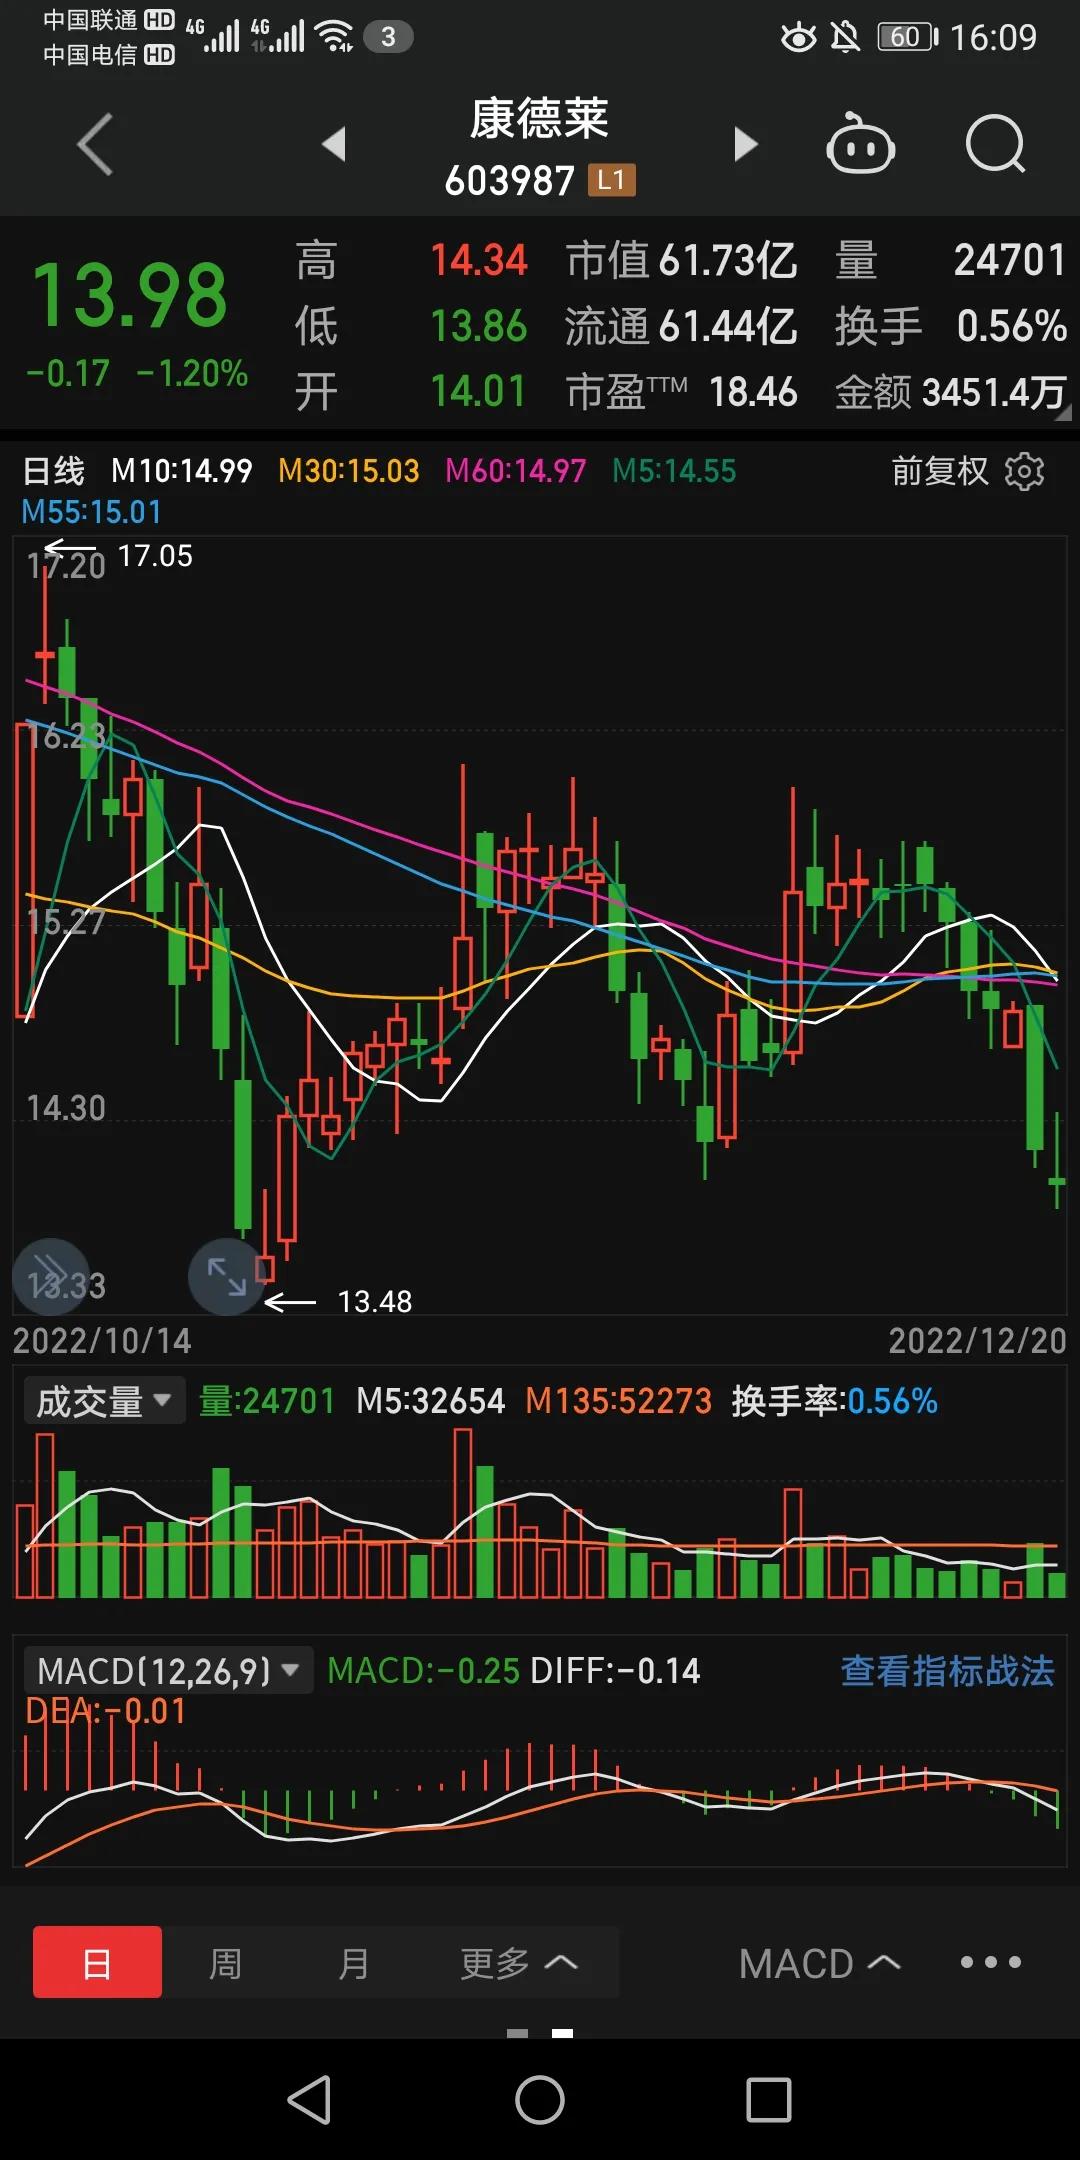This screenshot has height=2160, width=1080.
Task: Tap market cap value 61.73亿
Action: tap(727, 261)
